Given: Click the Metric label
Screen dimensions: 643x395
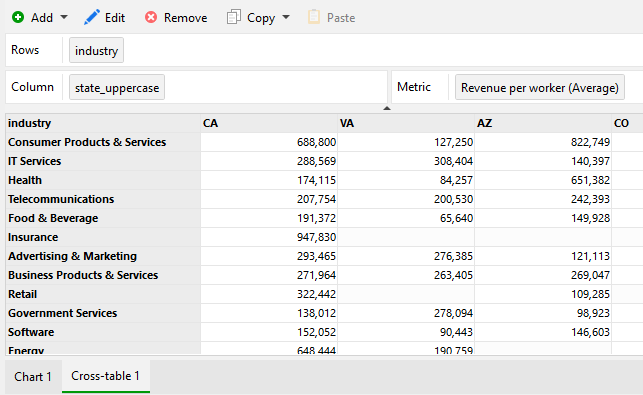Looking at the screenshot, I should pyautogui.click(x=414, y=87).
